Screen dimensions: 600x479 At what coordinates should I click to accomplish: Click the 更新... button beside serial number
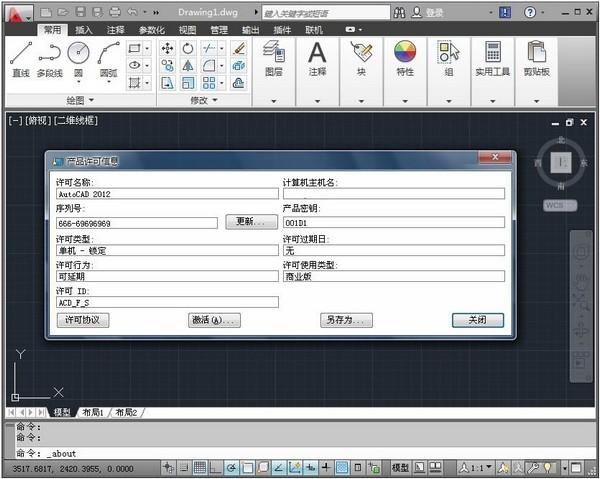click(x=252, y=222)
